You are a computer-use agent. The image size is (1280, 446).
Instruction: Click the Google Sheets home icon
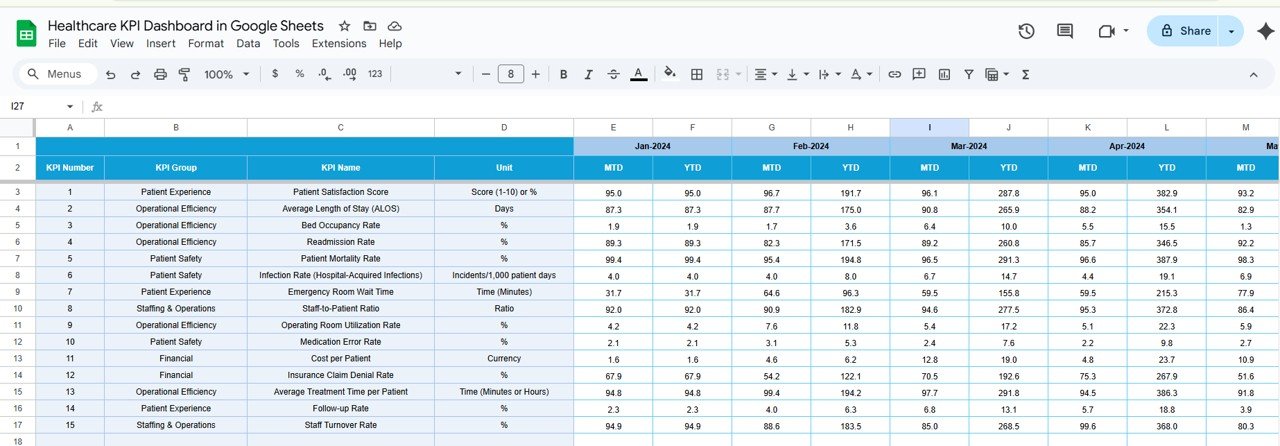click(x=26, y=34)
